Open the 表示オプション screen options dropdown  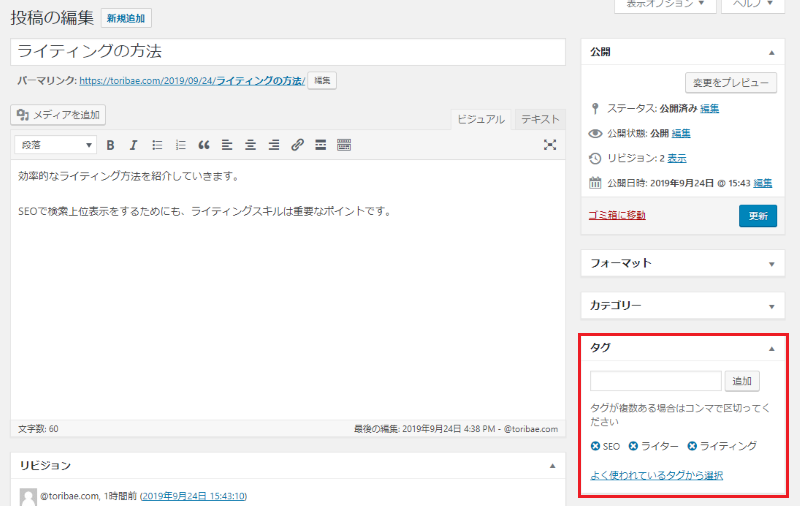(665, 4)
